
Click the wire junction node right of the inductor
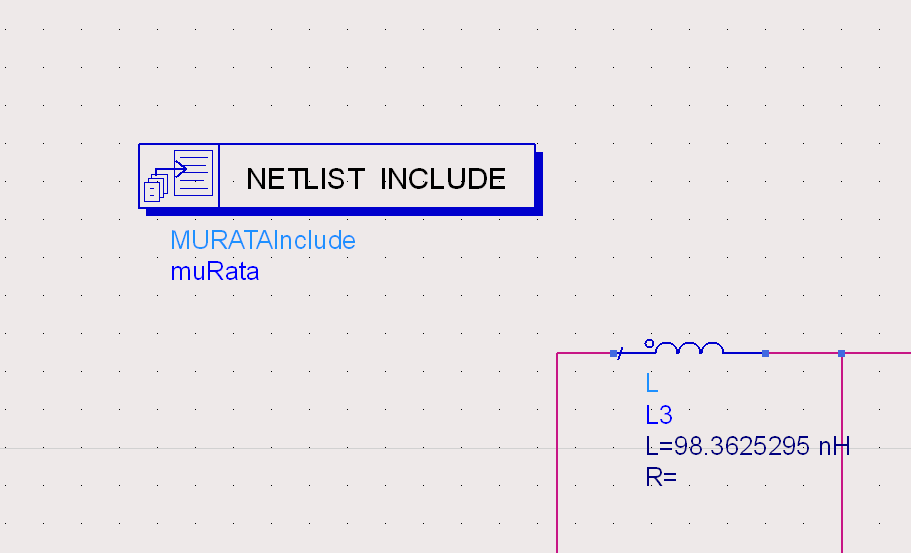[x=841, y=353]
